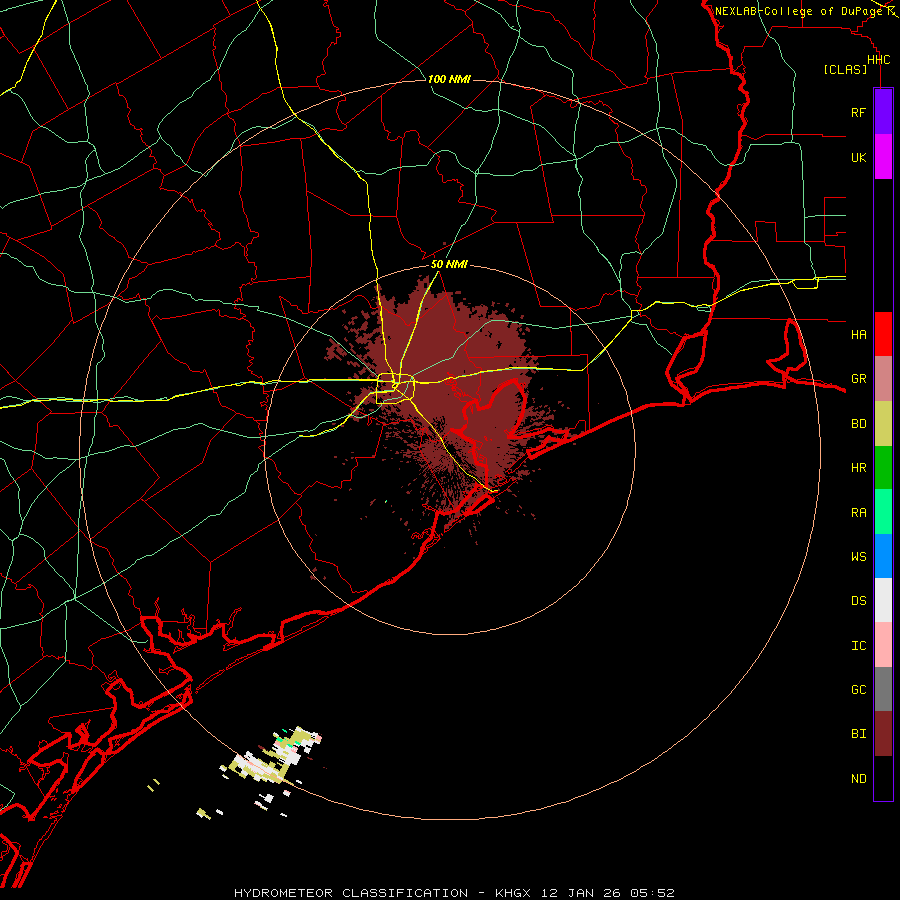Click the WS legend label

pos(858,556)
